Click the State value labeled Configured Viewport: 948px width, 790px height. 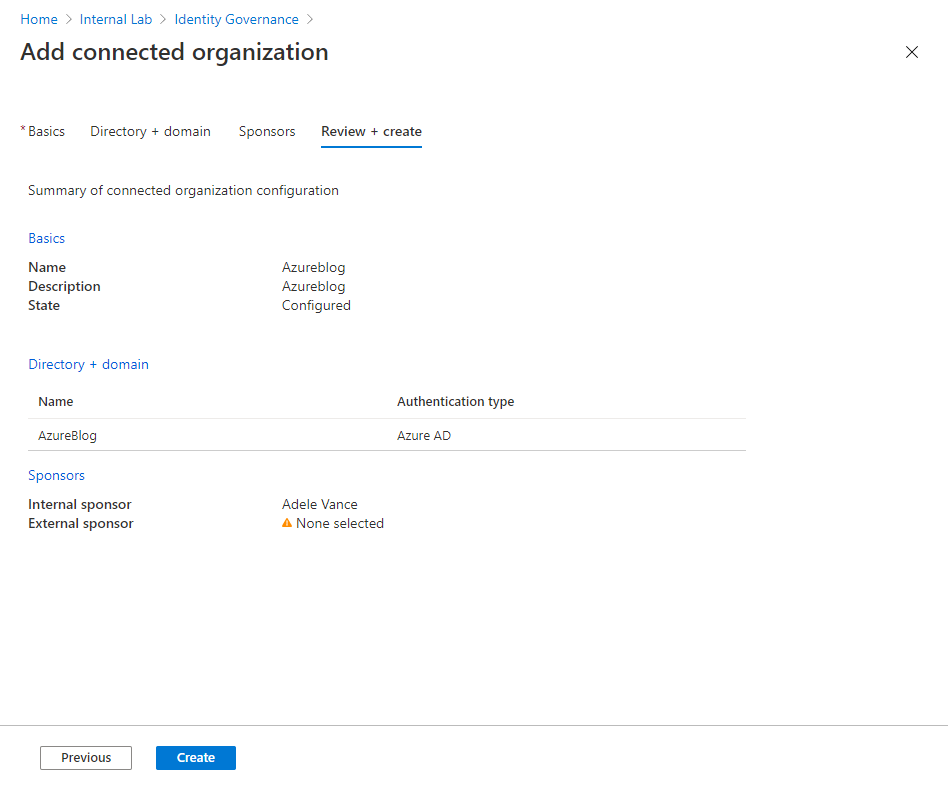tap(316, 305)
